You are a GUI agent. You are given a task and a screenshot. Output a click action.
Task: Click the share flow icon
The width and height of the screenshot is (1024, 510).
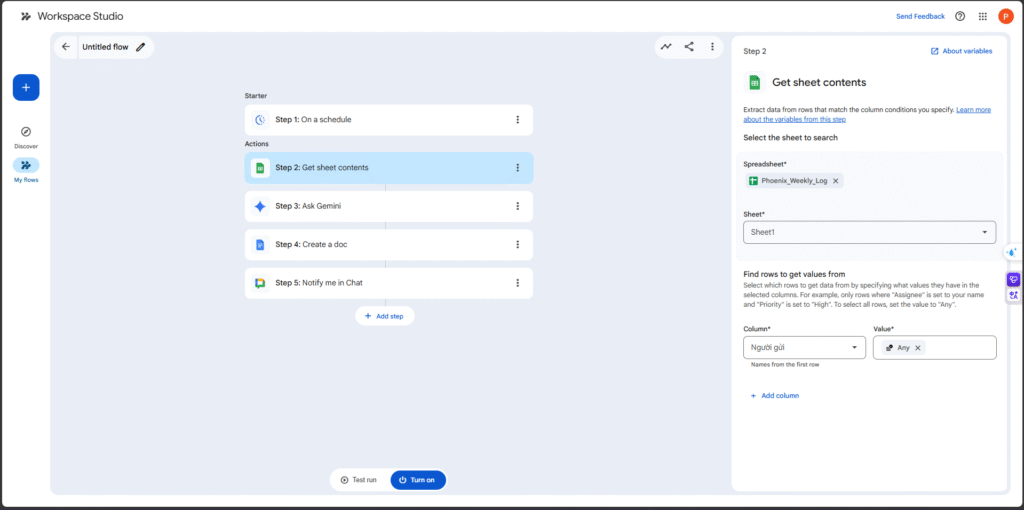(x=689, y=46)
